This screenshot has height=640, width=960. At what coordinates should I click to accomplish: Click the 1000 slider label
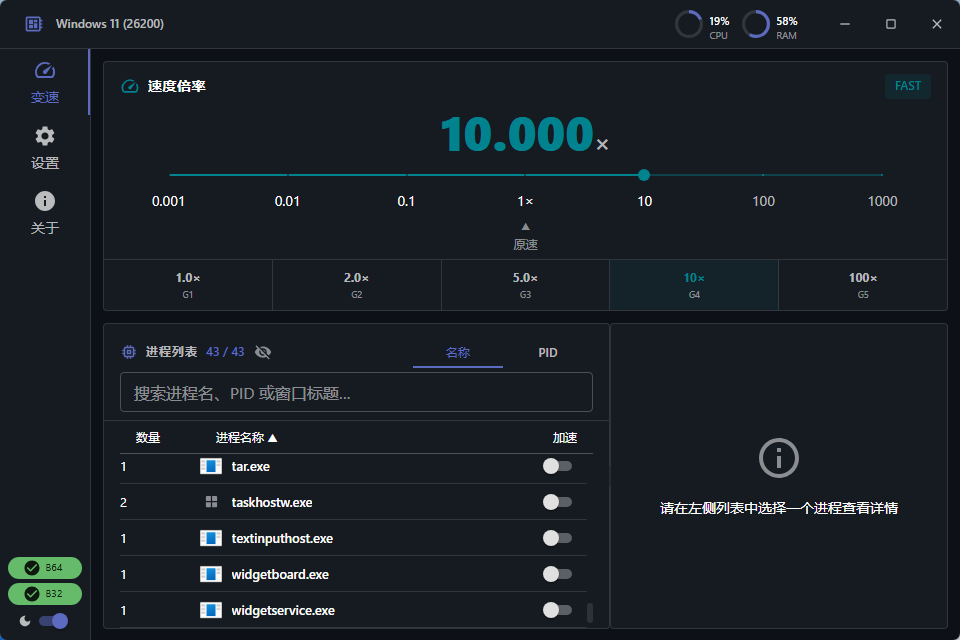pos(882,201)
